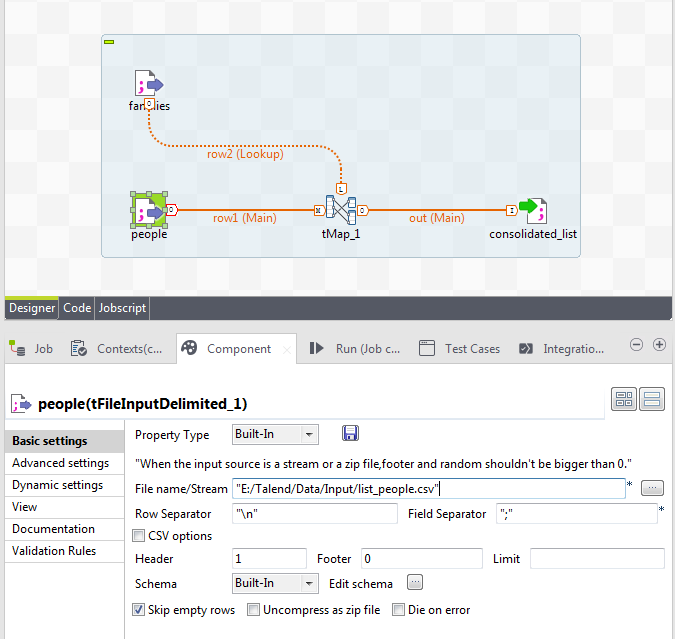
Task: Click the row1 (Main) connection label
Action: click(x=245, y=218)
